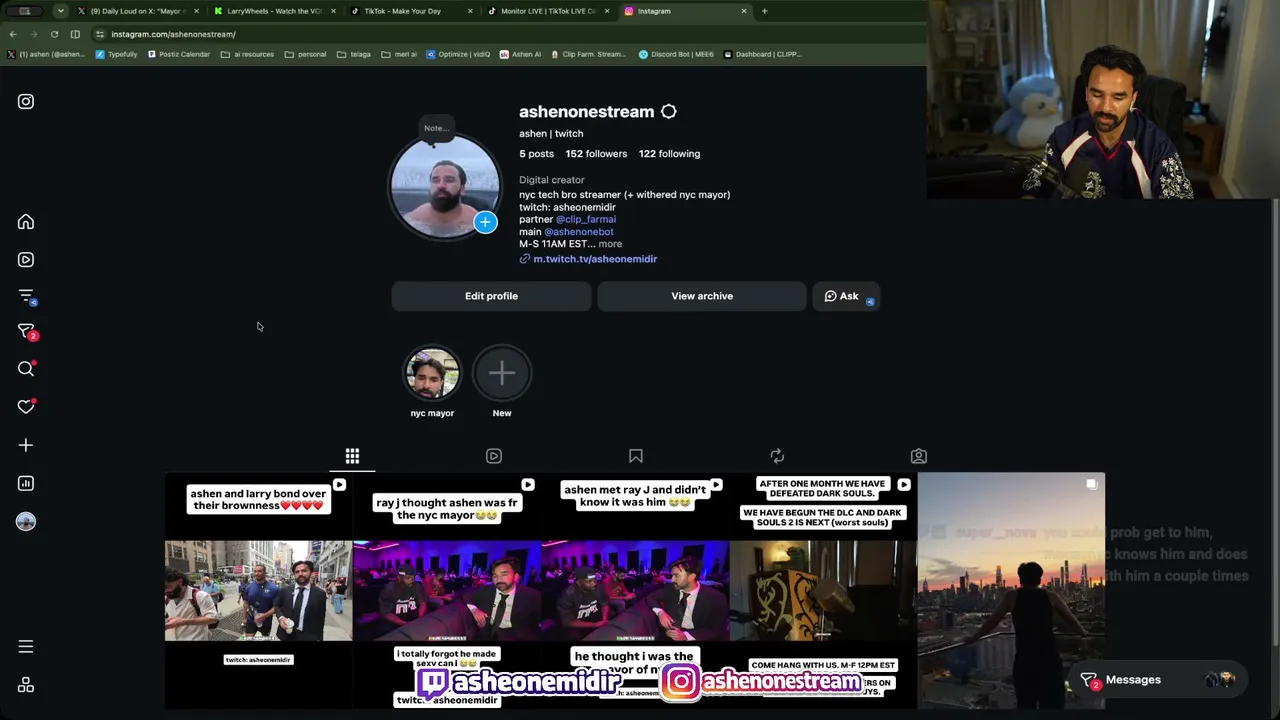
Task: Open the m.twitch.tv/asheonemidir link
Action: click(595, 259)
